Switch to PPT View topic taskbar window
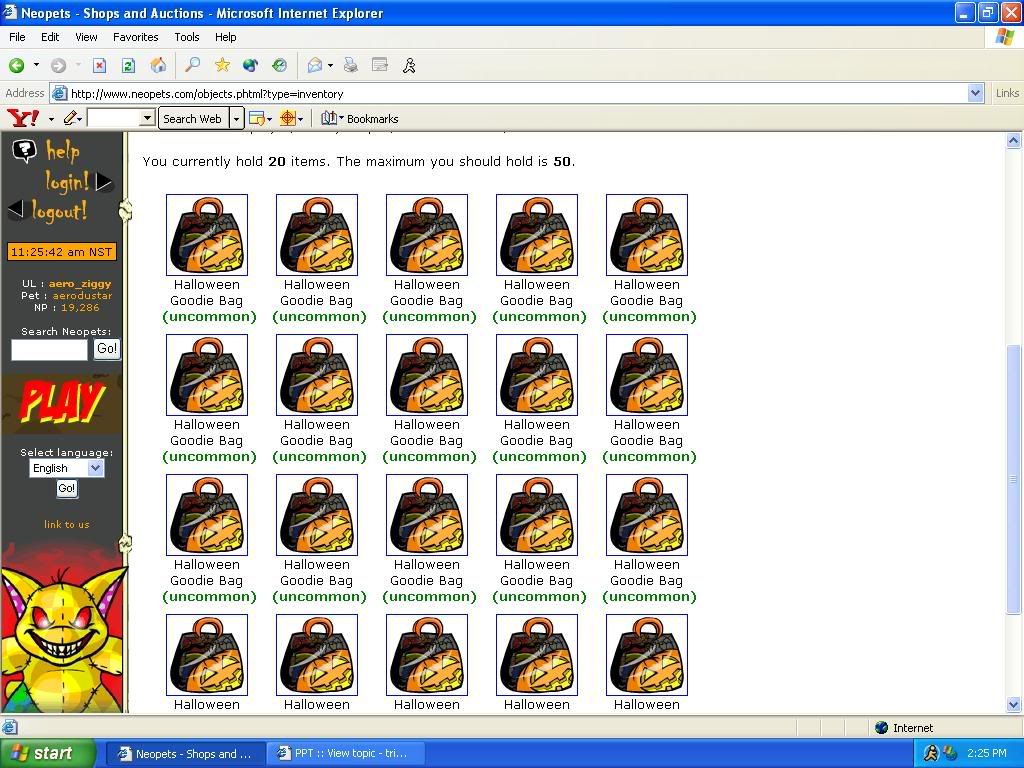This screenshot has width=1024, height=768. (x=346, y=754)
